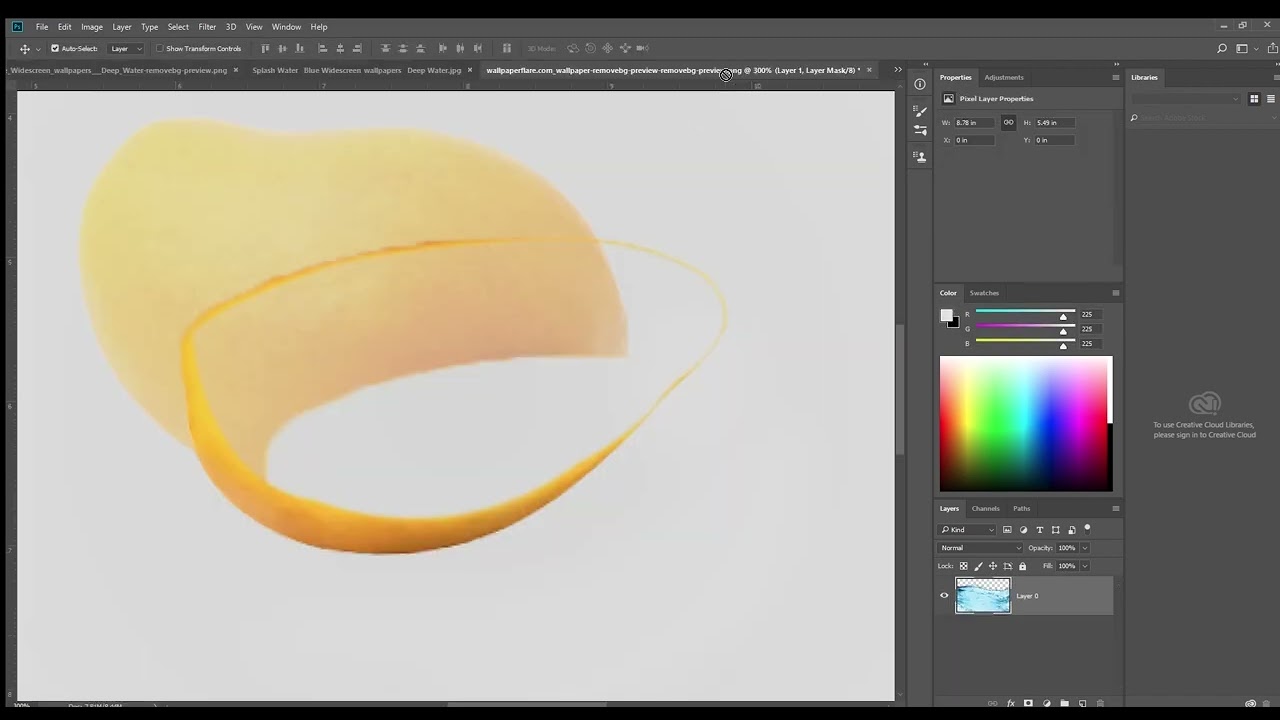Open the Brushes panel icon

tap(920, 130)
